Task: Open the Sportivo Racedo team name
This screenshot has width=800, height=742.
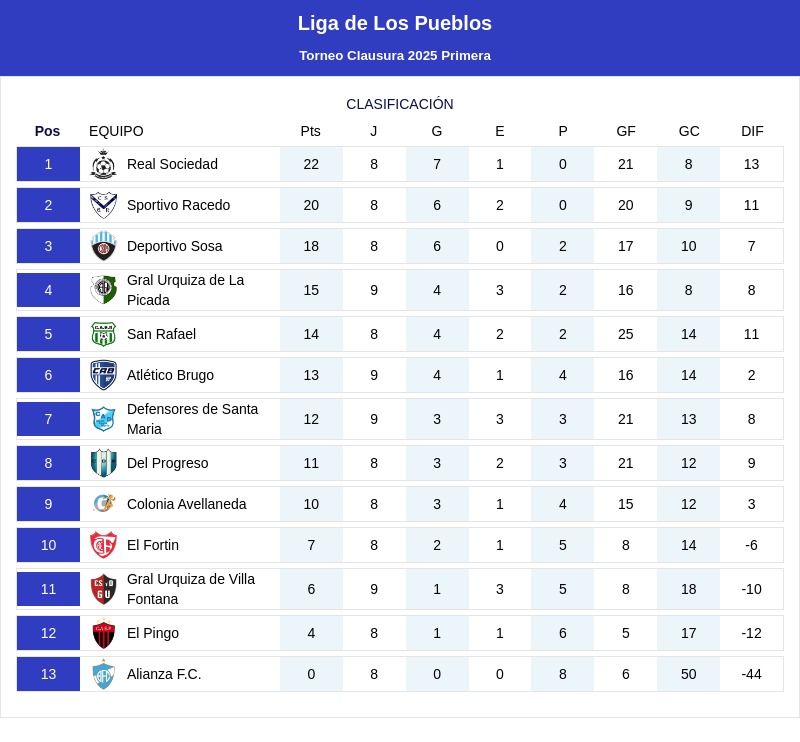Action: [x=178, y=205]
